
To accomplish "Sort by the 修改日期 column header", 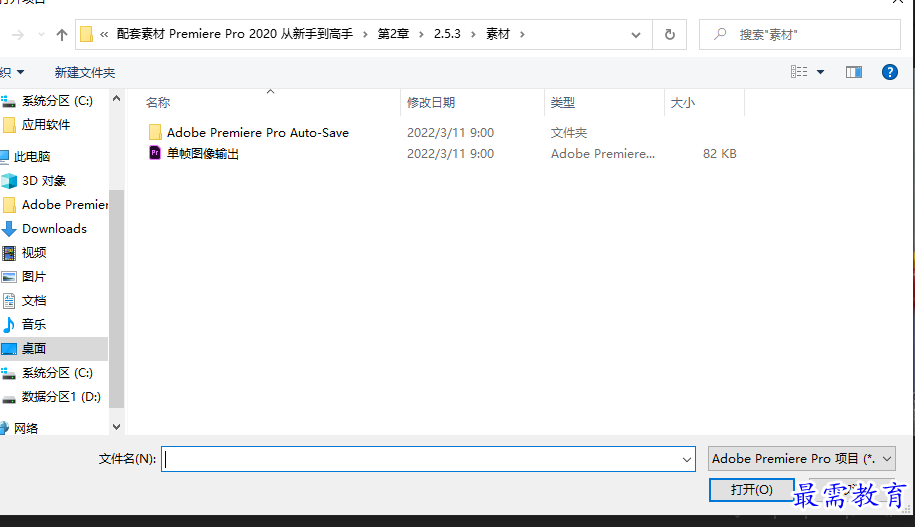I will 431,103.
